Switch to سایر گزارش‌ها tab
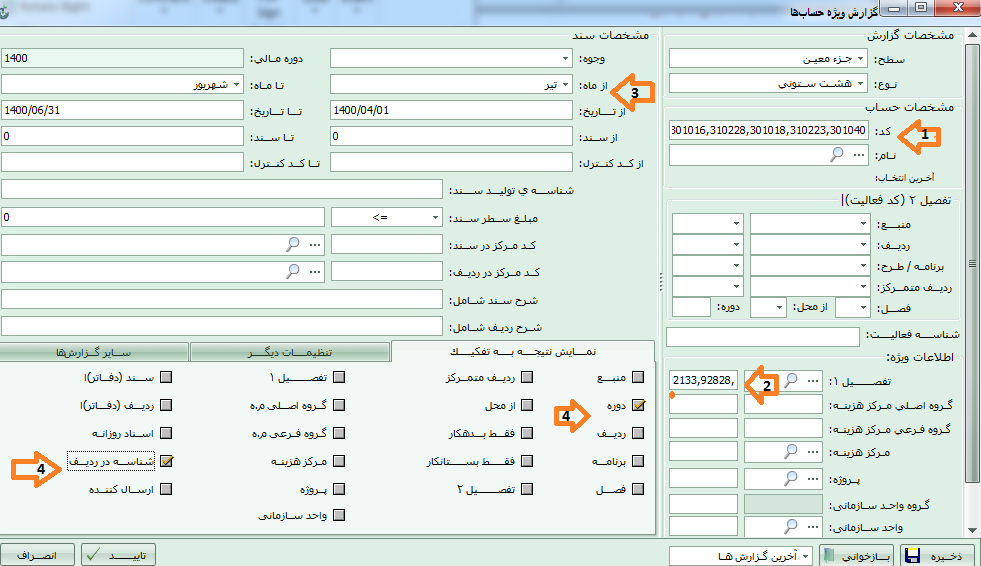 pos(94,352)
